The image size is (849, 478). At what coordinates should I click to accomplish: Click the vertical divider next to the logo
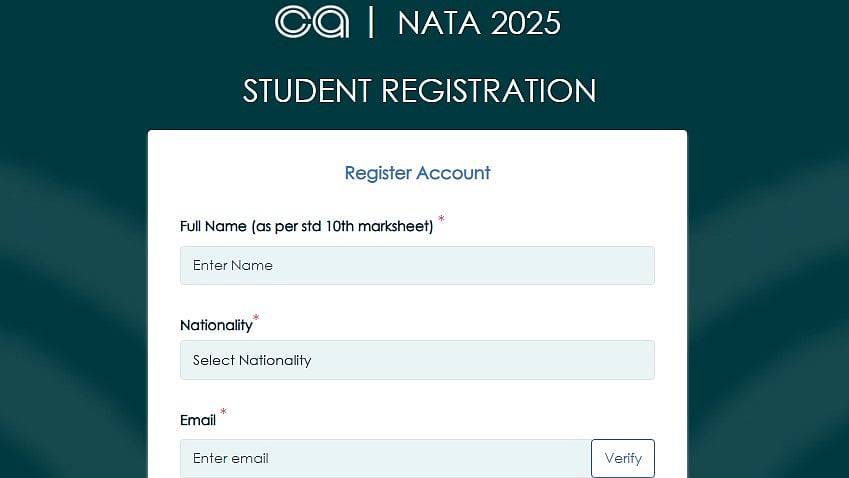372,23
